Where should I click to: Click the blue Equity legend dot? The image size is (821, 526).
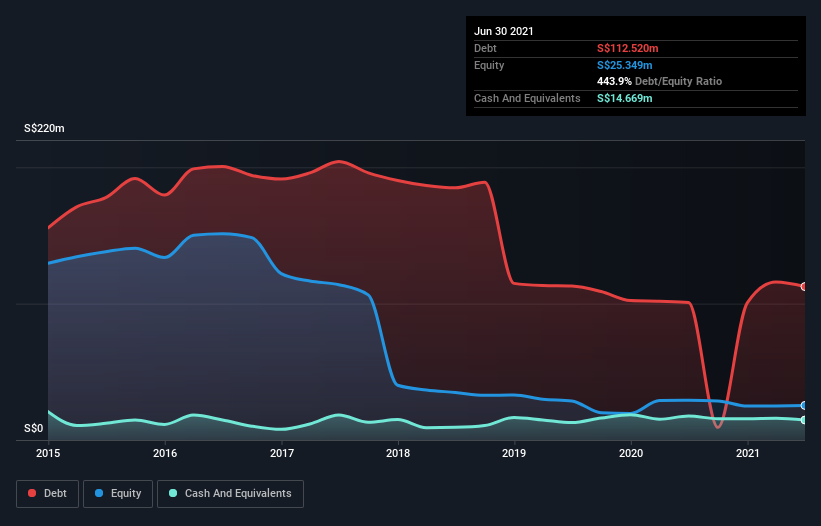tap(99, 493)
